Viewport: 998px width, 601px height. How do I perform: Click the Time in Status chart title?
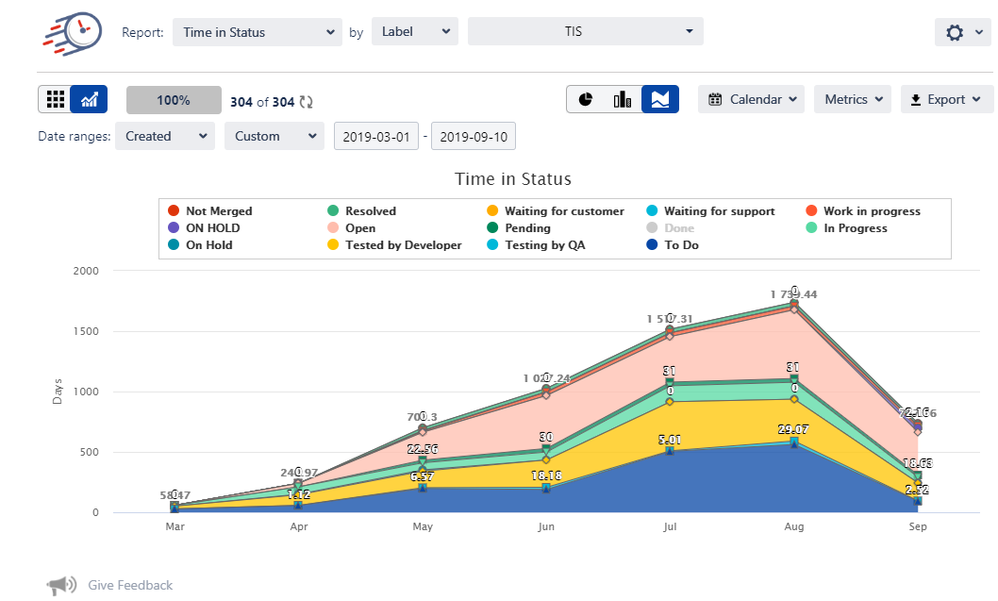513,179
